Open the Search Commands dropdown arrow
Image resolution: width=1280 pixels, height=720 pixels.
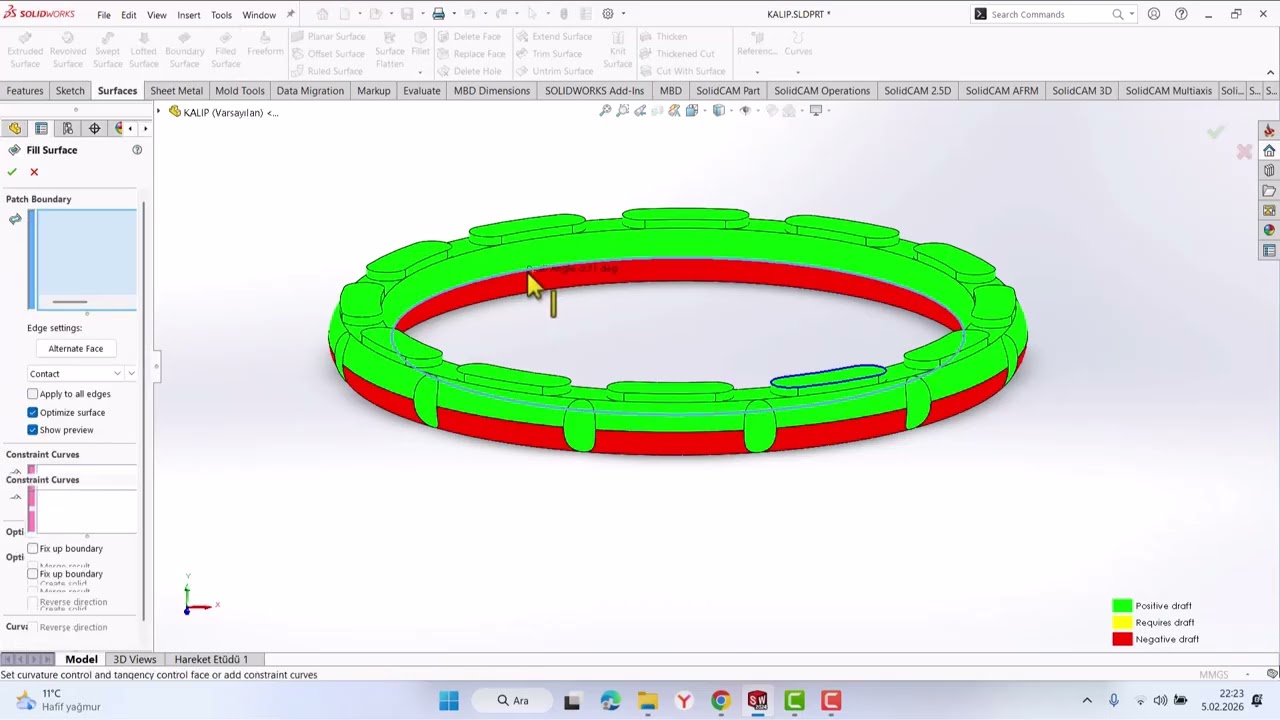(1131, 14)
